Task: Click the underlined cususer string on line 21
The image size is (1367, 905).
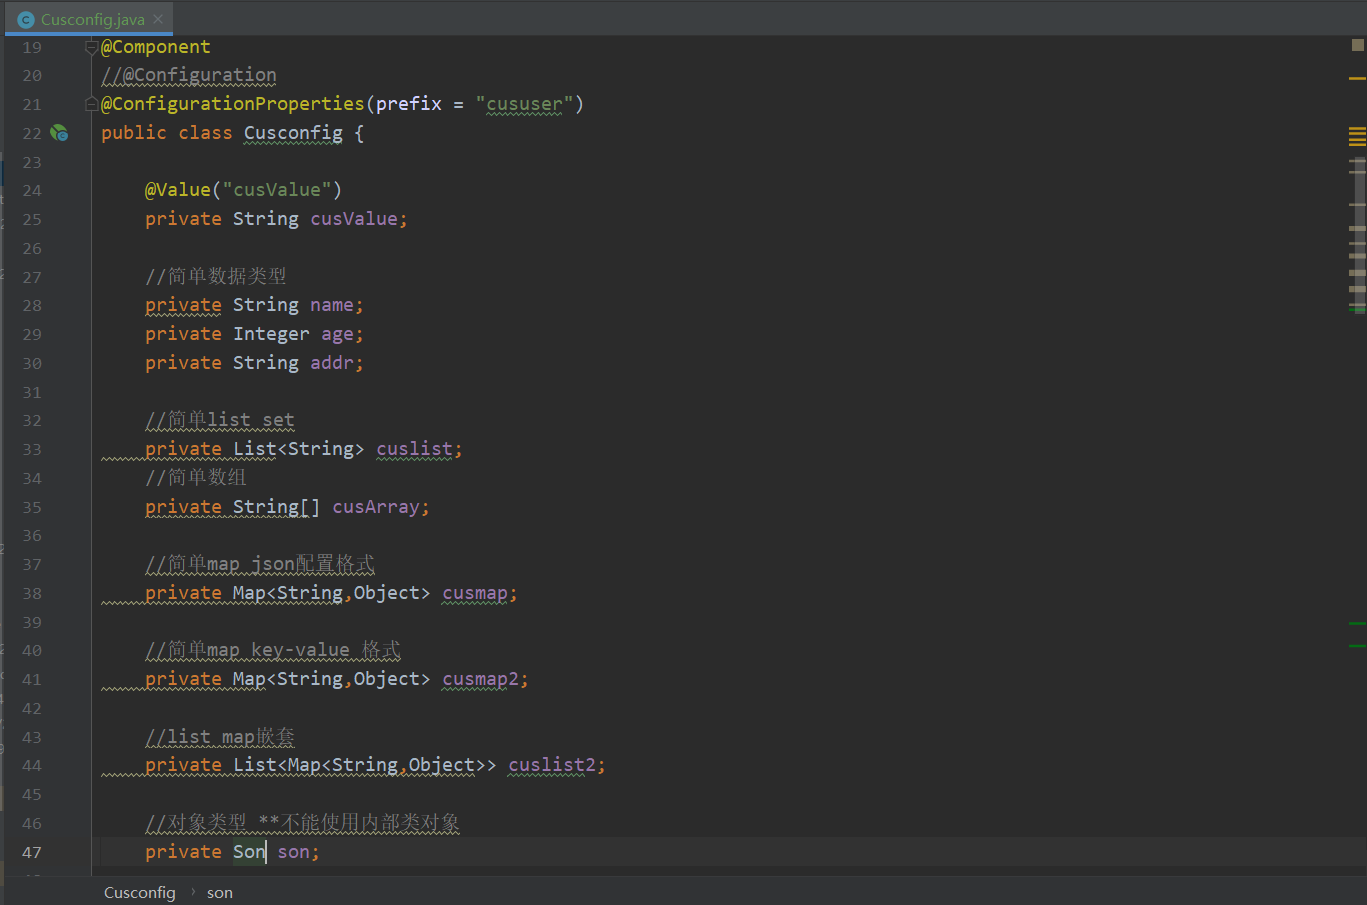Action: tap(524, 103)
